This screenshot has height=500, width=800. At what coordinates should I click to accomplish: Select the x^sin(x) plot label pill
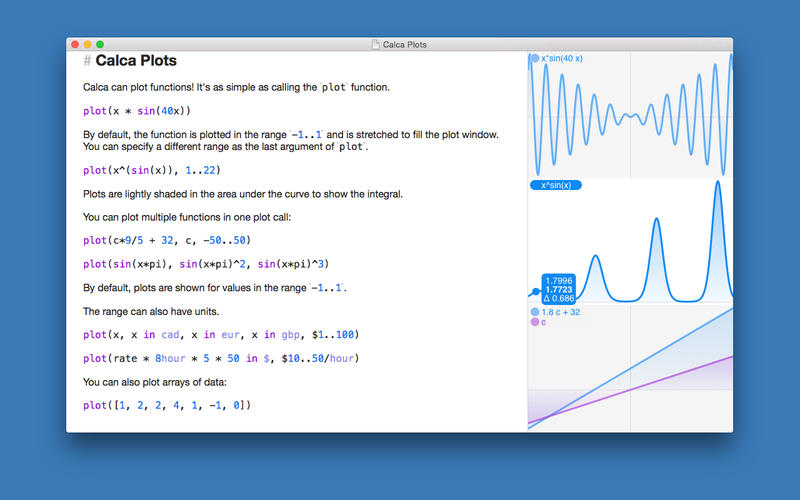(556, 185)
